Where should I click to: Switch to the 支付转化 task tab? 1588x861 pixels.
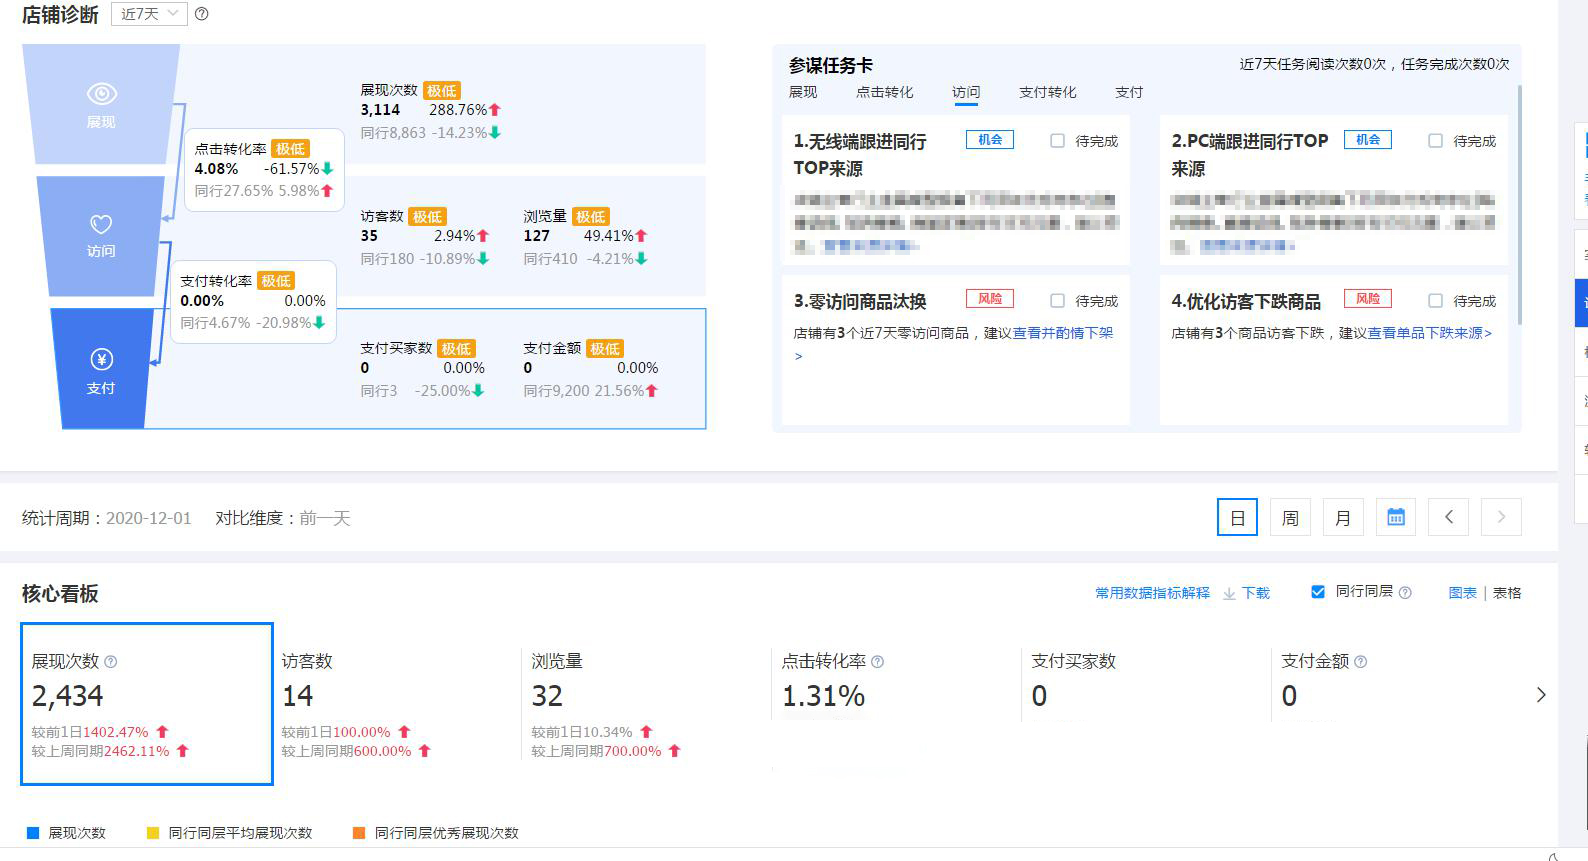click(1047, 92)
